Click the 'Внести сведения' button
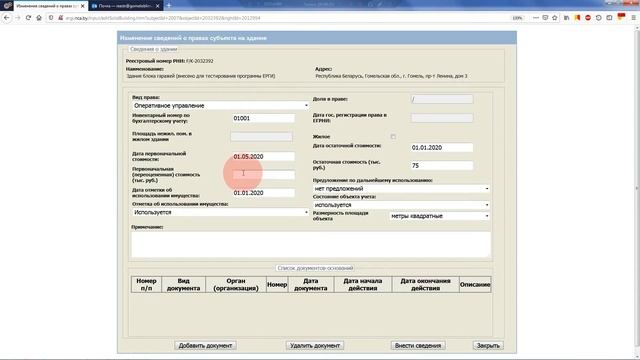Viewport: 640px width, 360px height. 418,345
